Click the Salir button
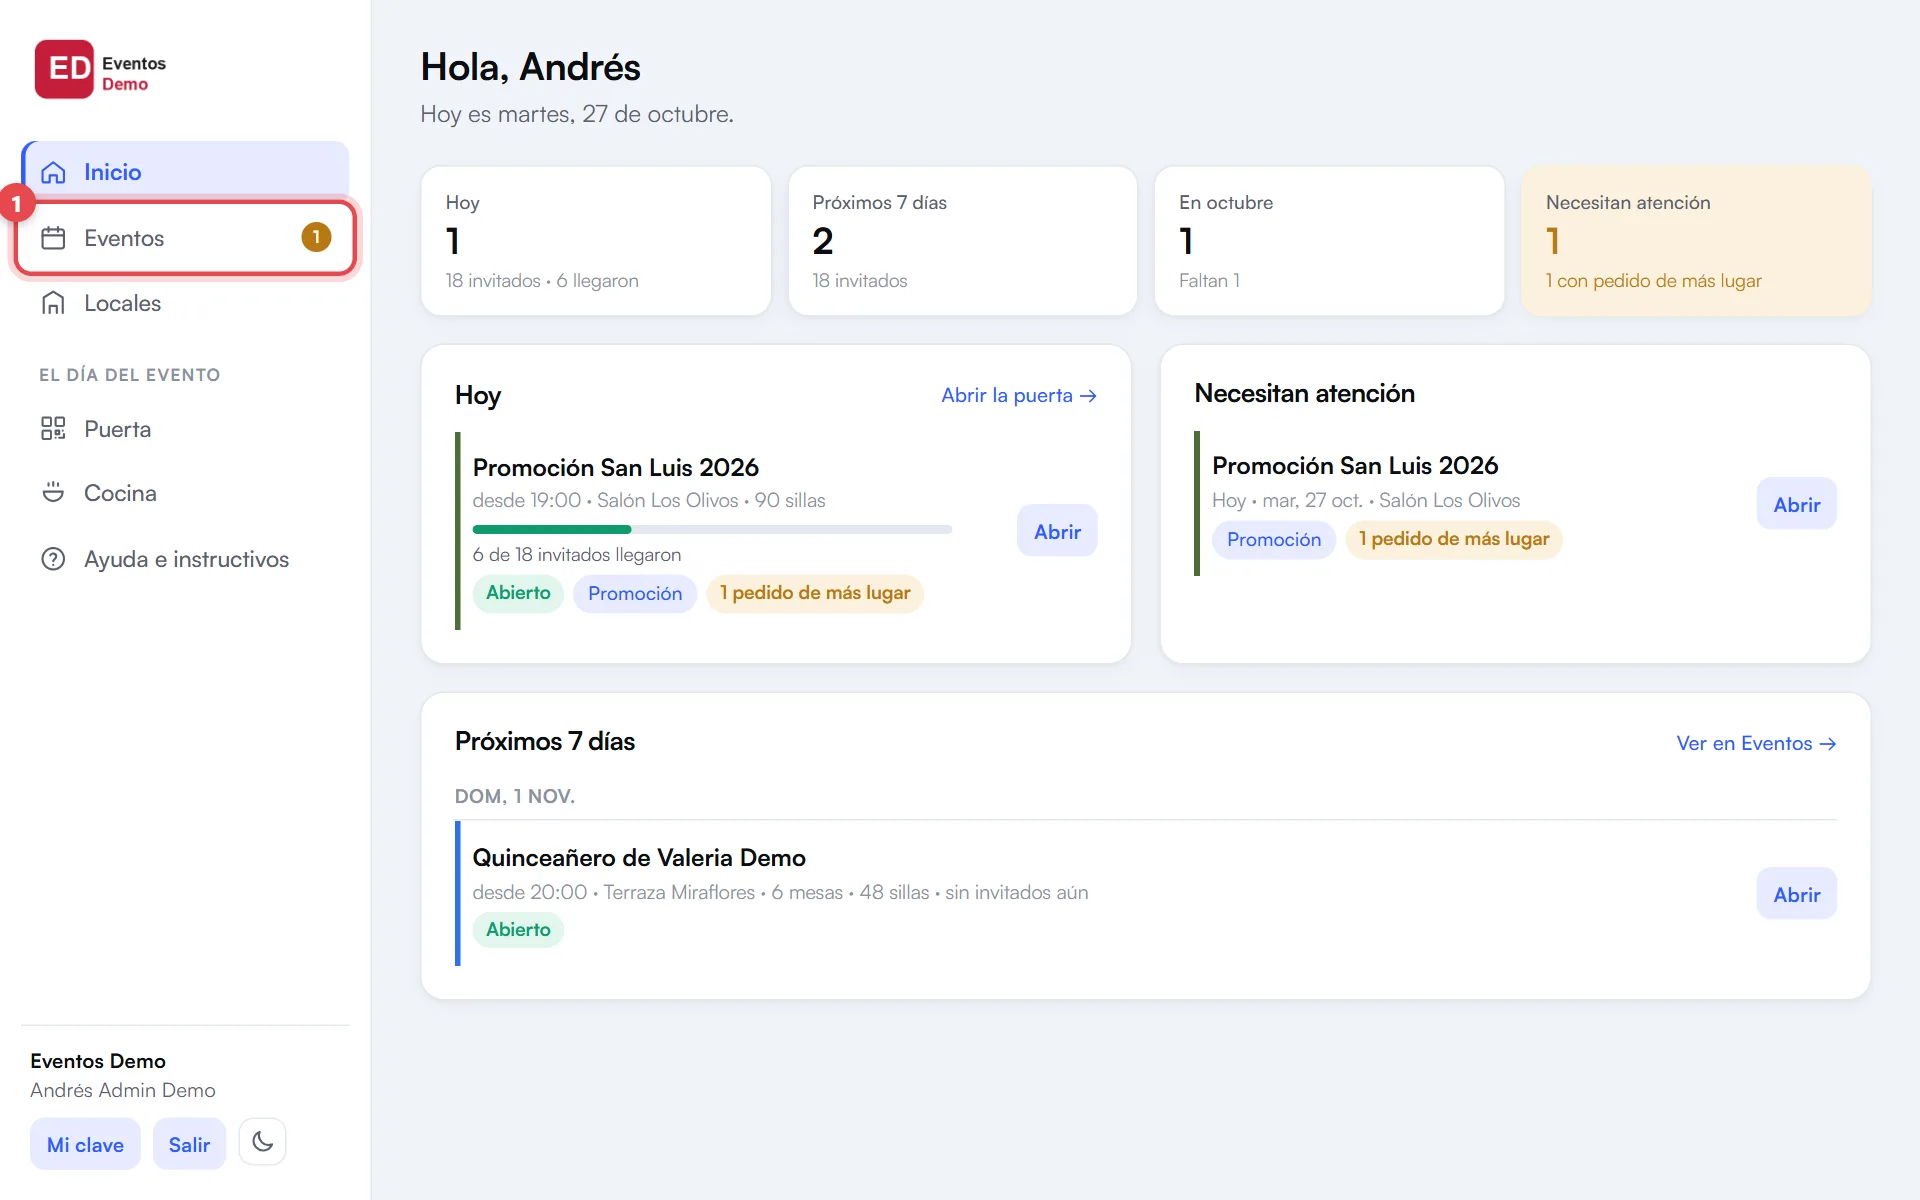 click(x=189, y=1144)
